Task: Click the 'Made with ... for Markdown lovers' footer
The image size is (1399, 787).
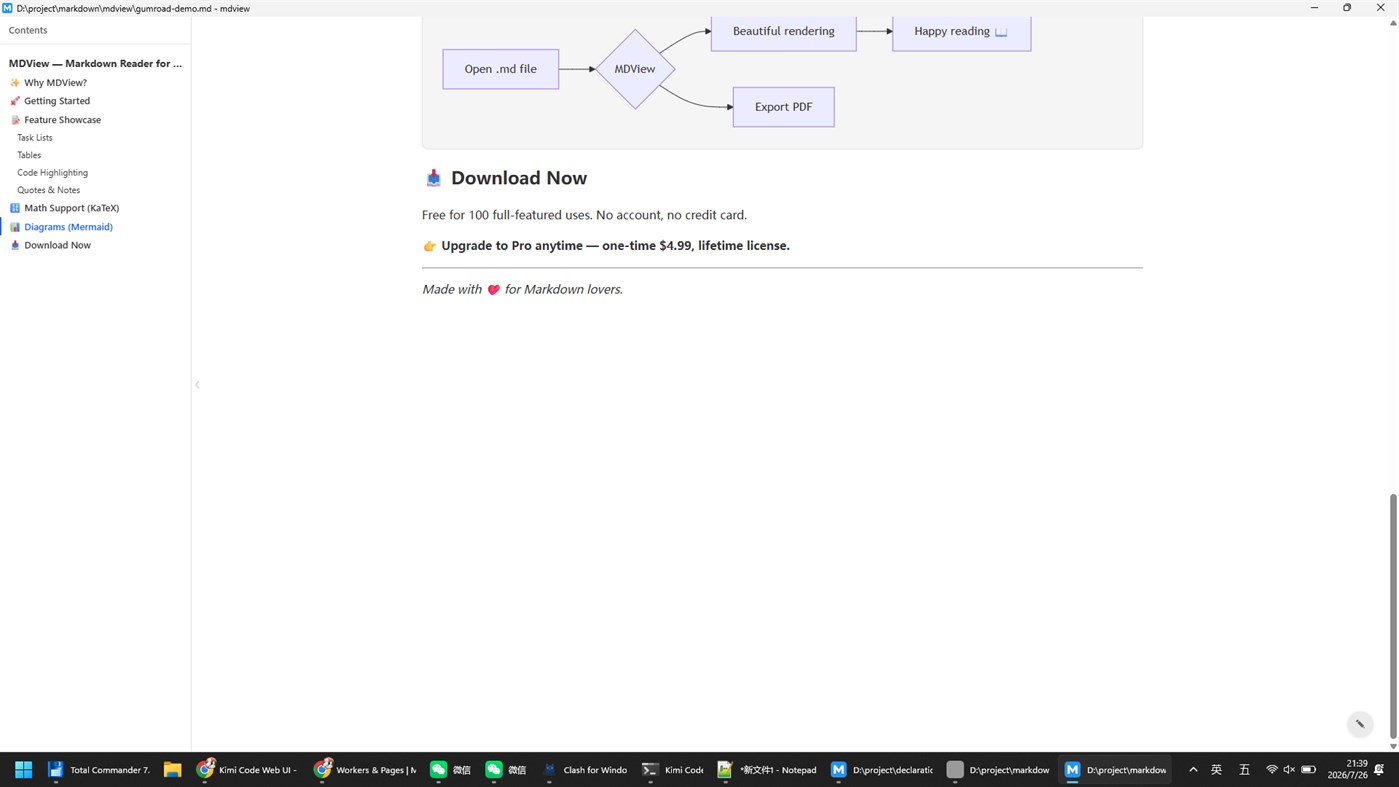Action: [x=522, y=290]
